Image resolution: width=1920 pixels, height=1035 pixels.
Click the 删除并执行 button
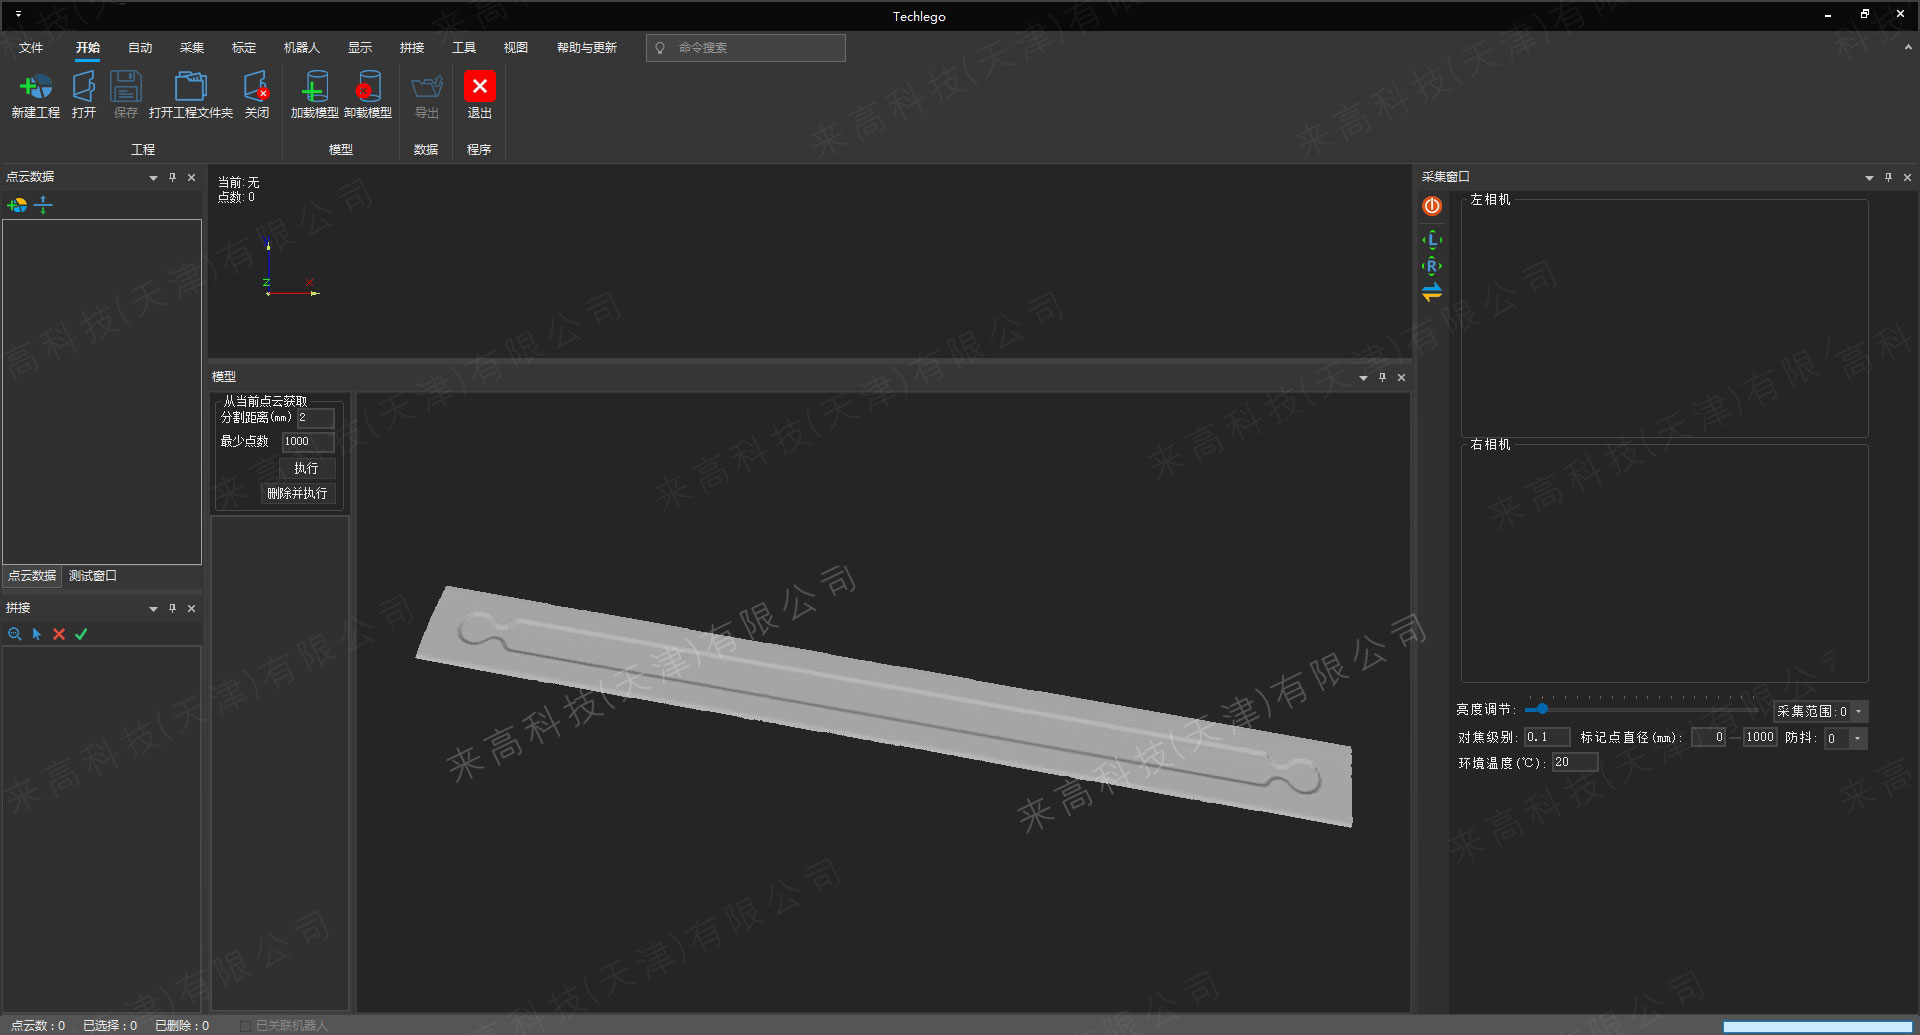click(x=297, y=494)
